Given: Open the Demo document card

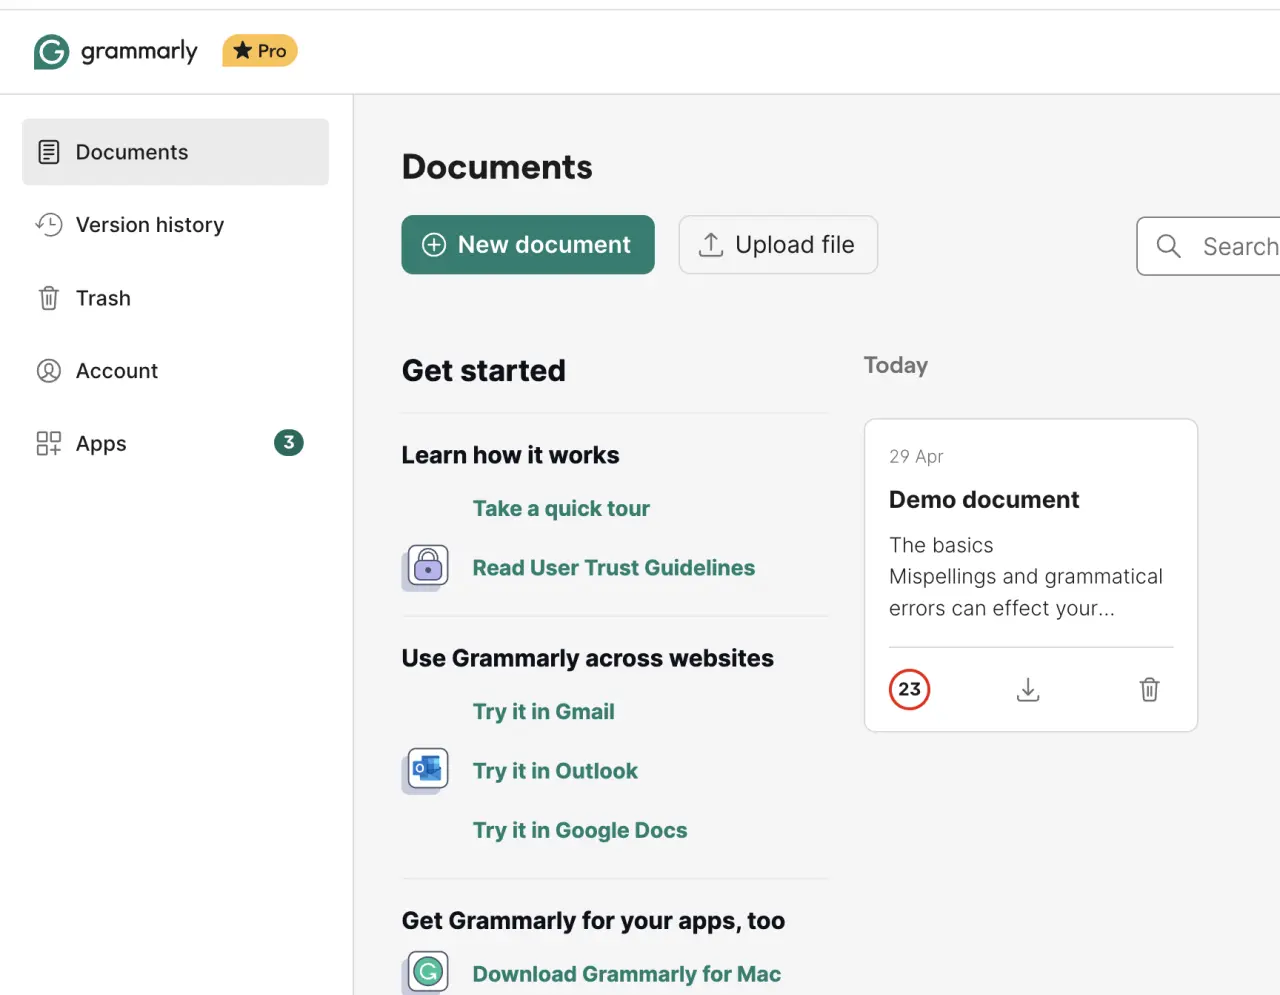Looking at the screenshot, I should point(1031,575).
